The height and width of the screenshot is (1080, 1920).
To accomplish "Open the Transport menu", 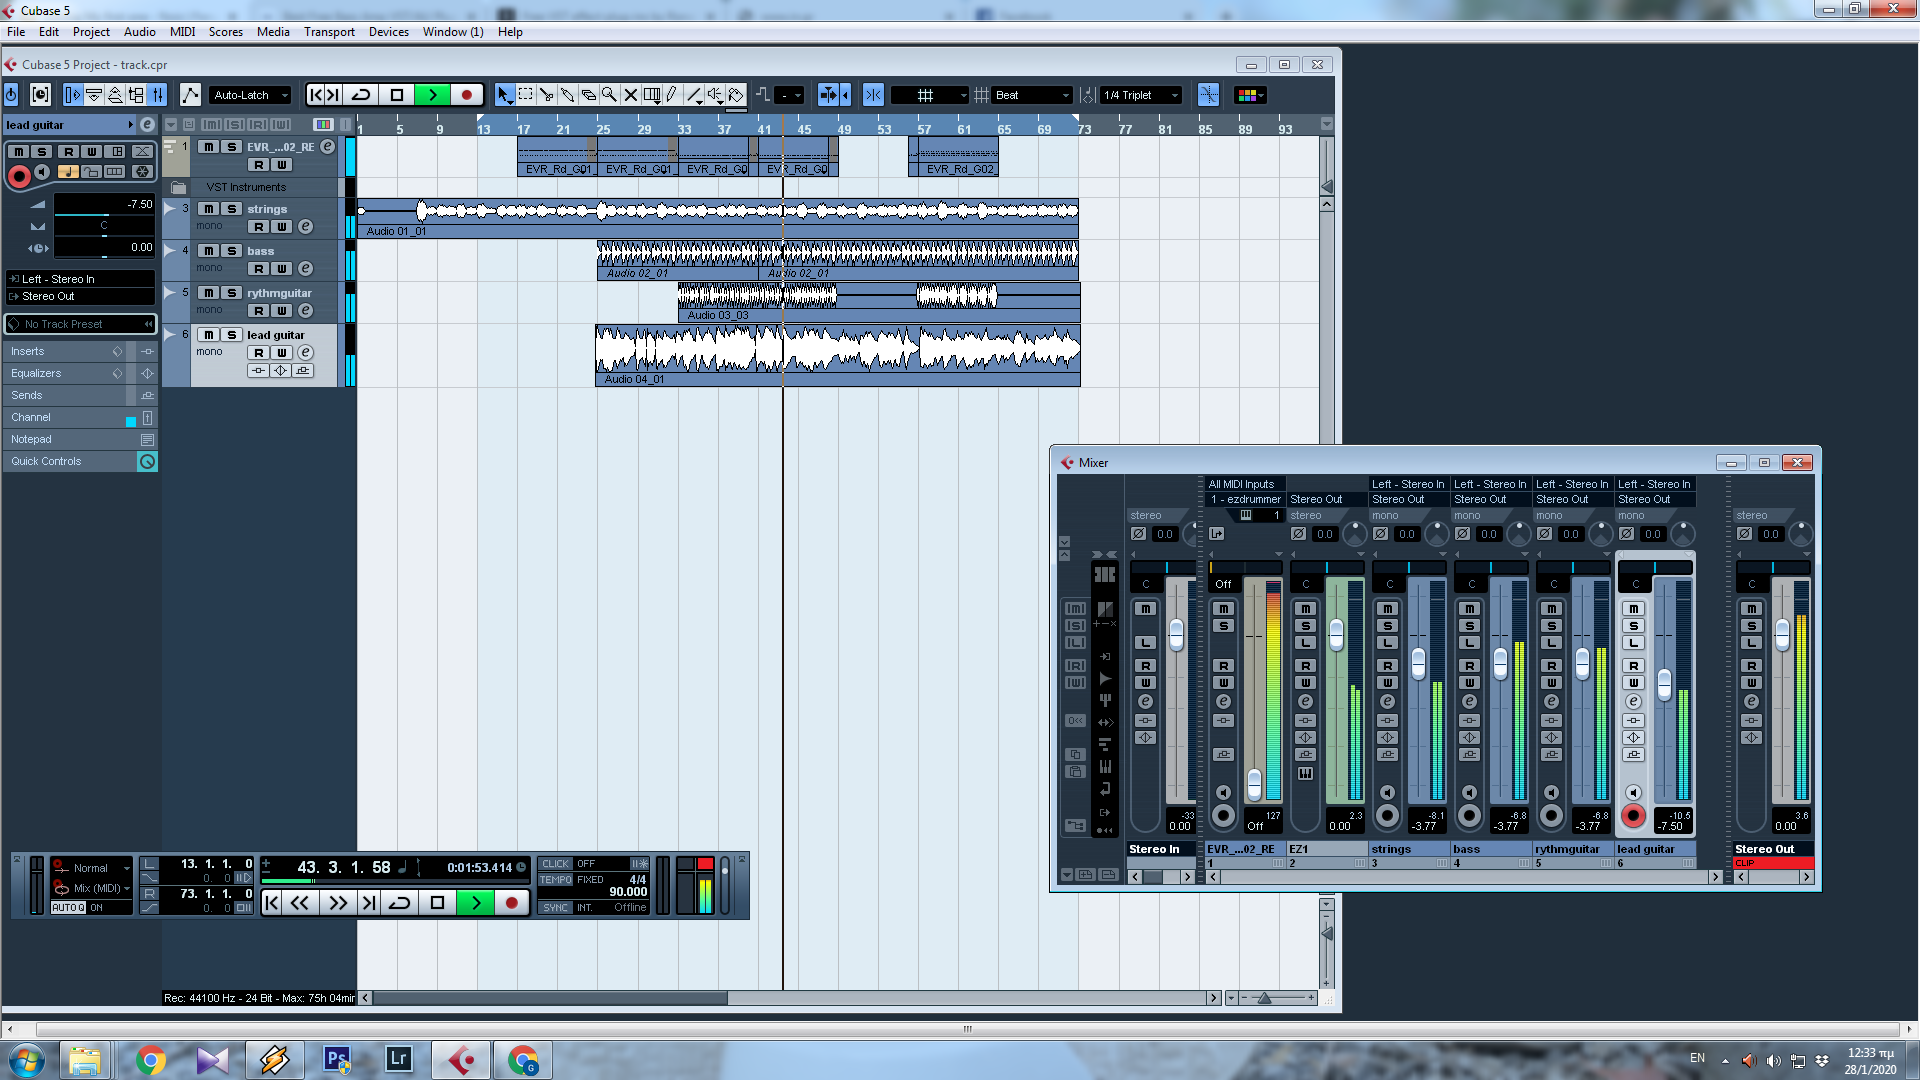I will pos(329,32).
